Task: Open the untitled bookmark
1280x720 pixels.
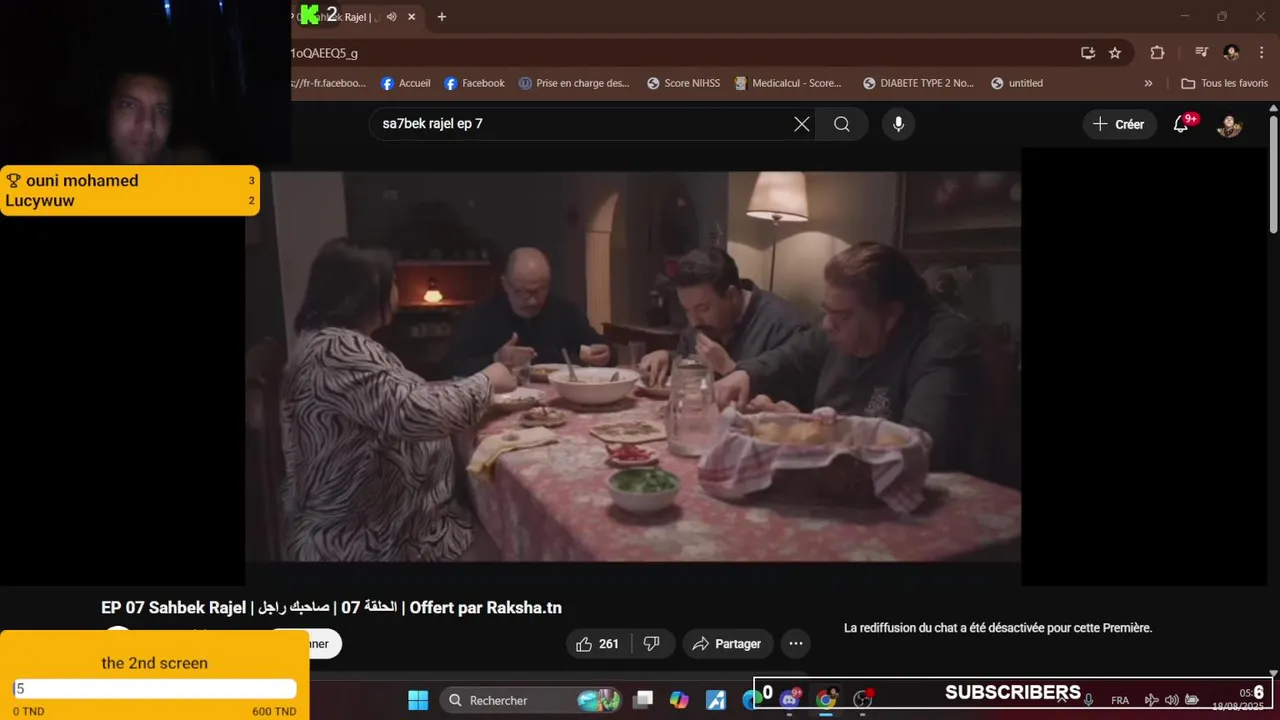Action: [x=1017, y=83]
